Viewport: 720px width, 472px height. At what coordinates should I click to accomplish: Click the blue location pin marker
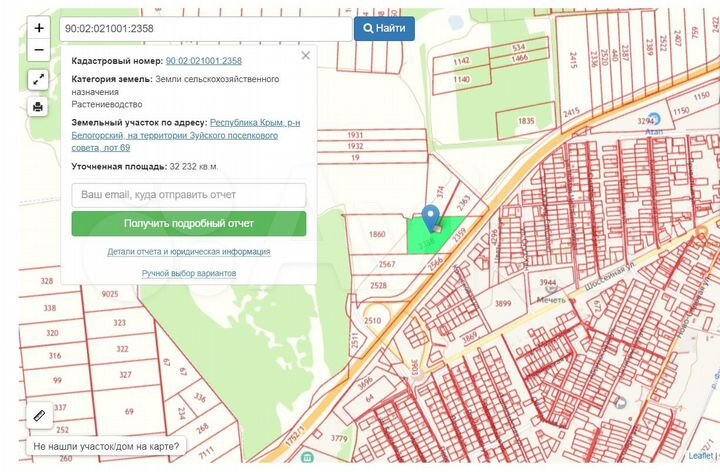pyautogui.click(x=431, y=219)
